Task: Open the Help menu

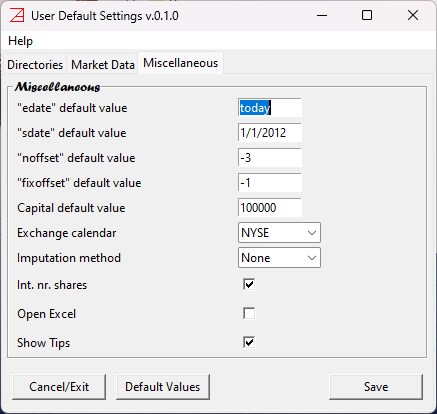Action: tap(20, 41)
